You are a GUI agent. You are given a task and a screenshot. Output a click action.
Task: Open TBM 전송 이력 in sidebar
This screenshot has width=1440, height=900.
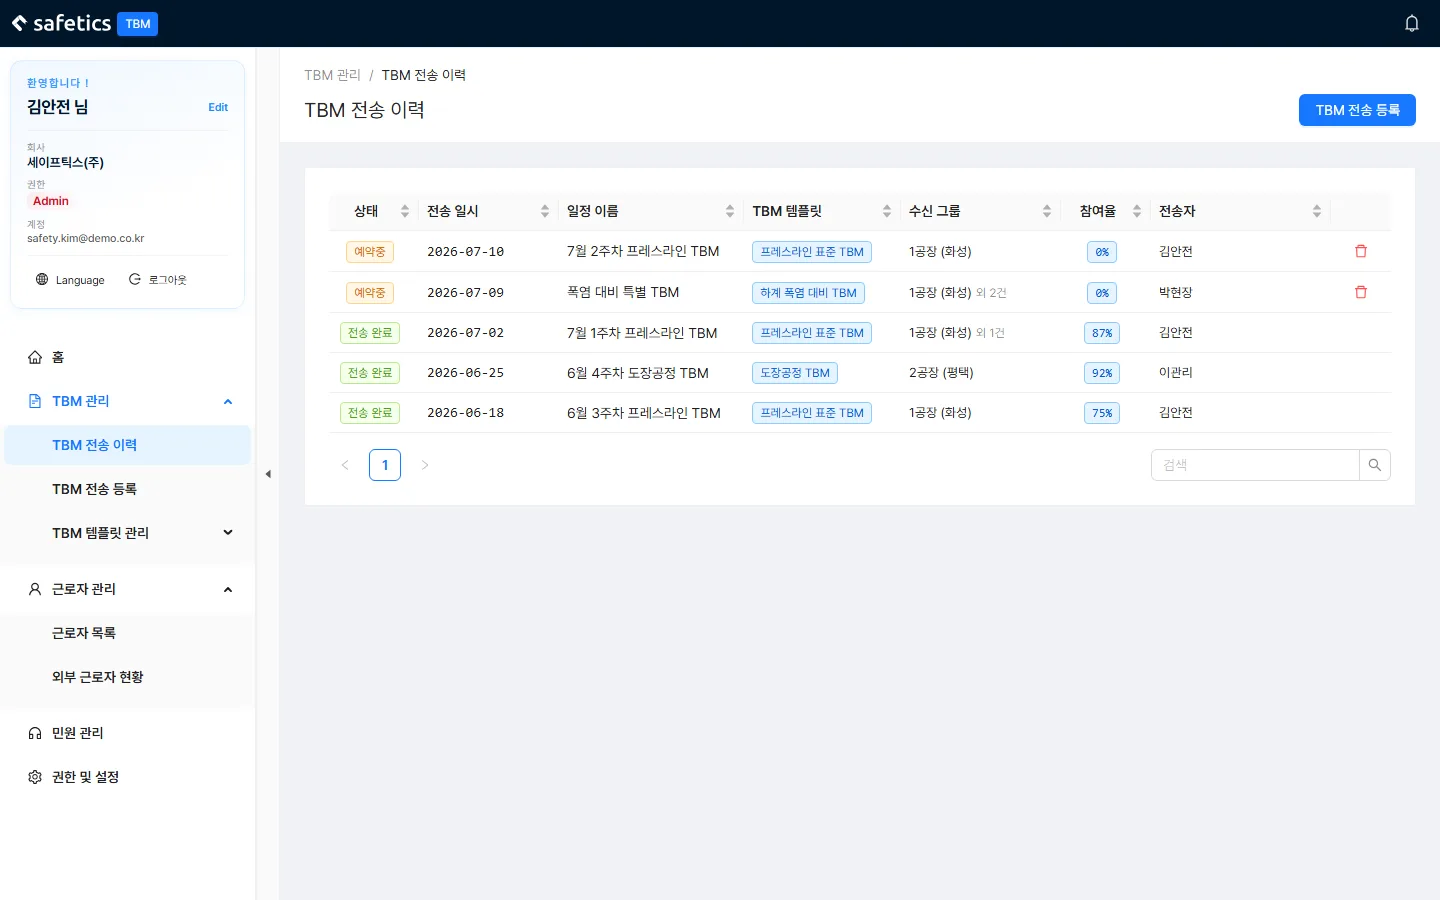[128, 445]
